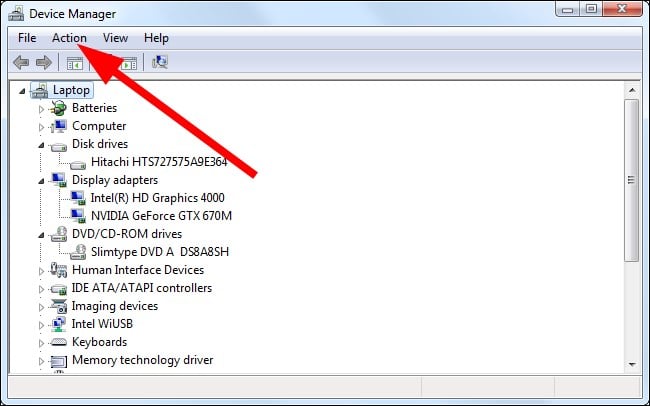Click the Batteries category icon
The height and width of the screenshot is (406, 650).
58,108
